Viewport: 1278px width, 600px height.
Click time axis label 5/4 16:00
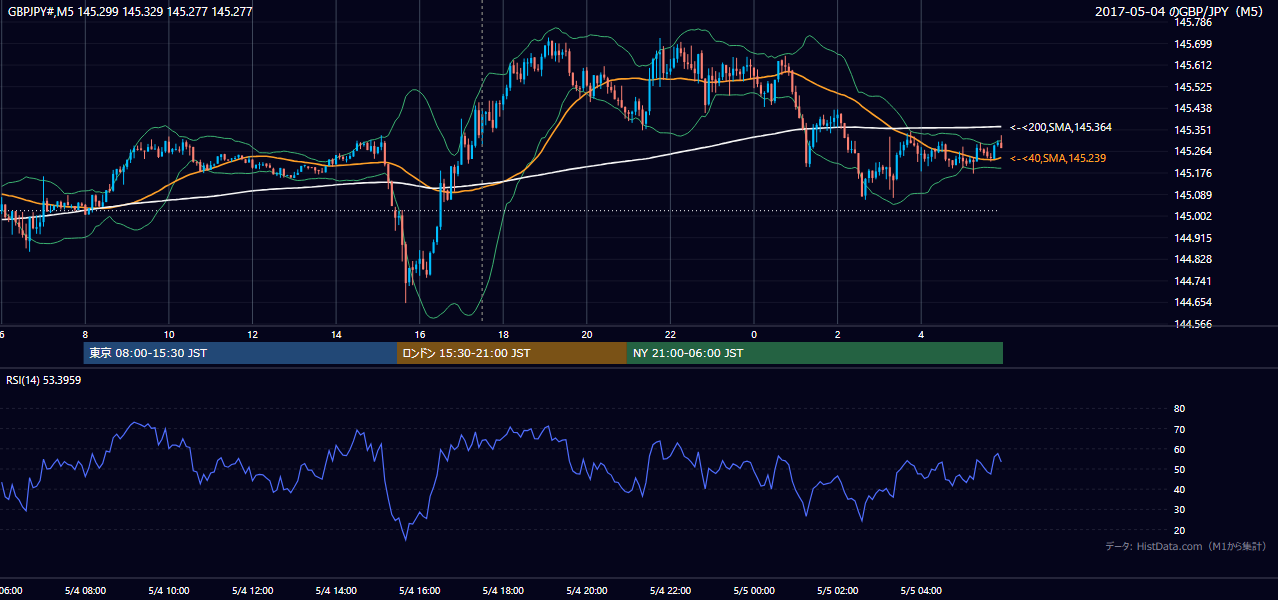pos(419,591)
